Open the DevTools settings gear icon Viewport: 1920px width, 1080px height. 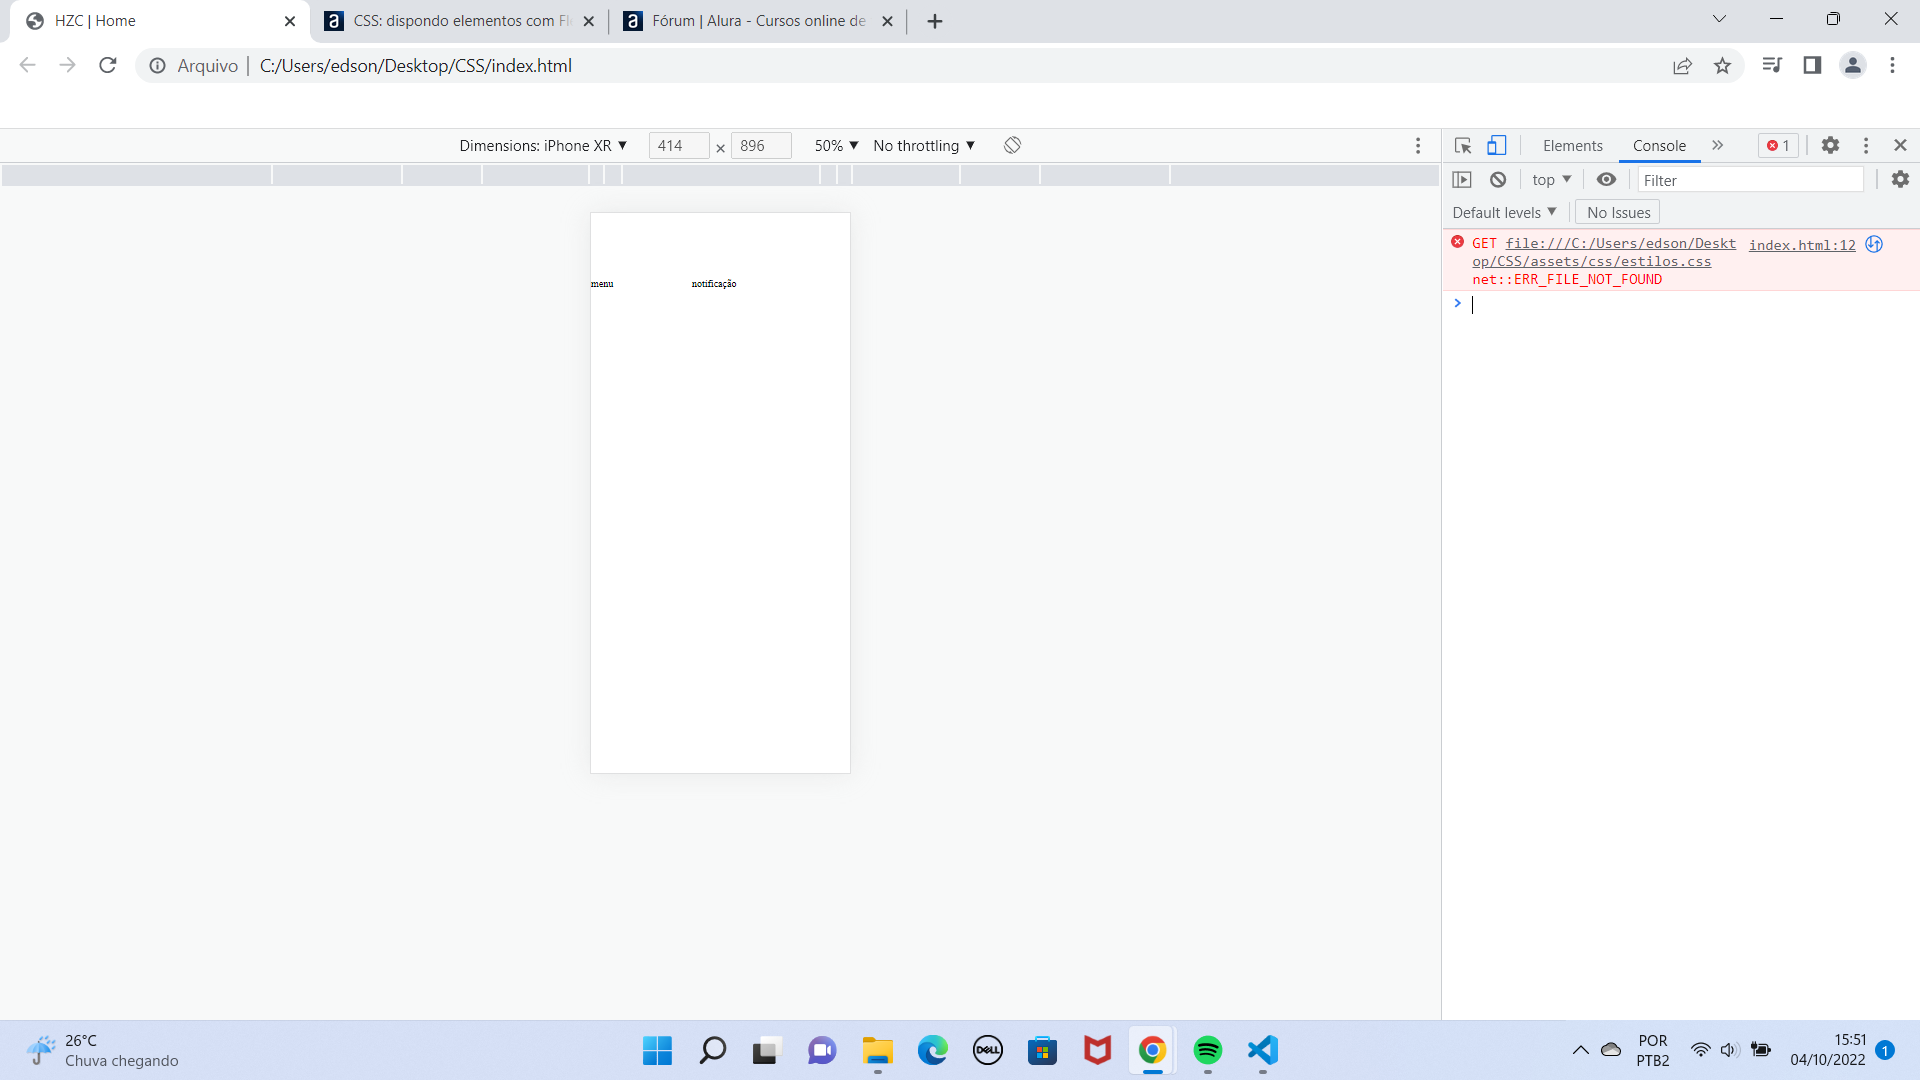pyautogui.click(x=1832, y=144)
